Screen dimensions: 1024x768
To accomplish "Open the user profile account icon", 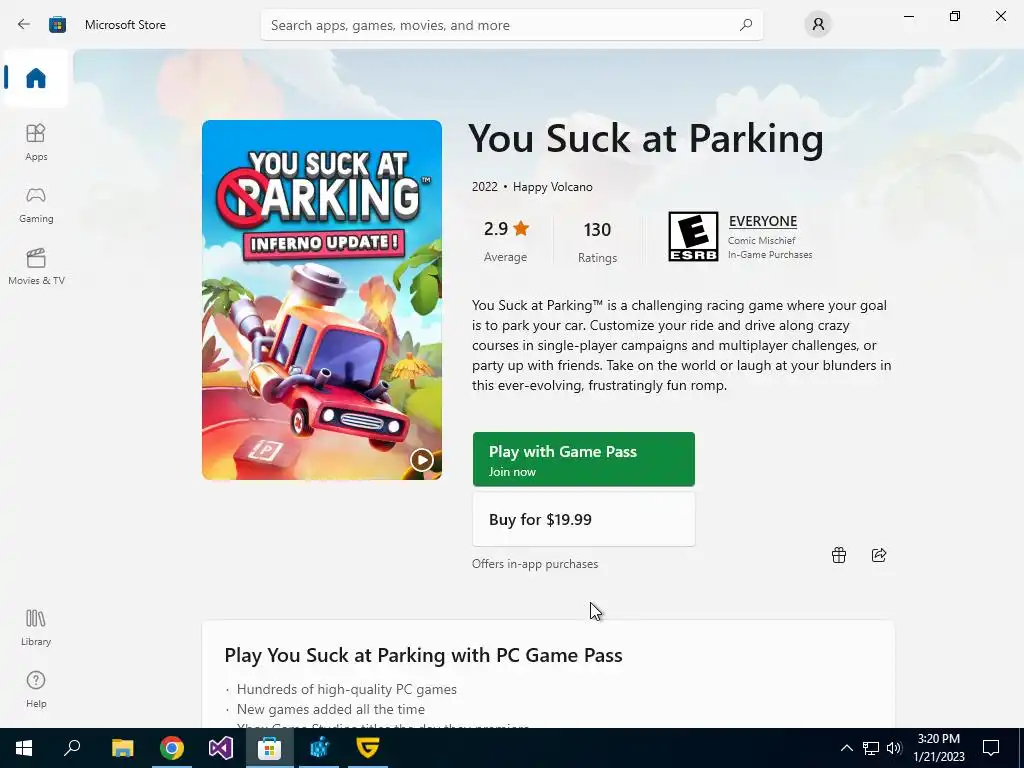I will point(818,25).
